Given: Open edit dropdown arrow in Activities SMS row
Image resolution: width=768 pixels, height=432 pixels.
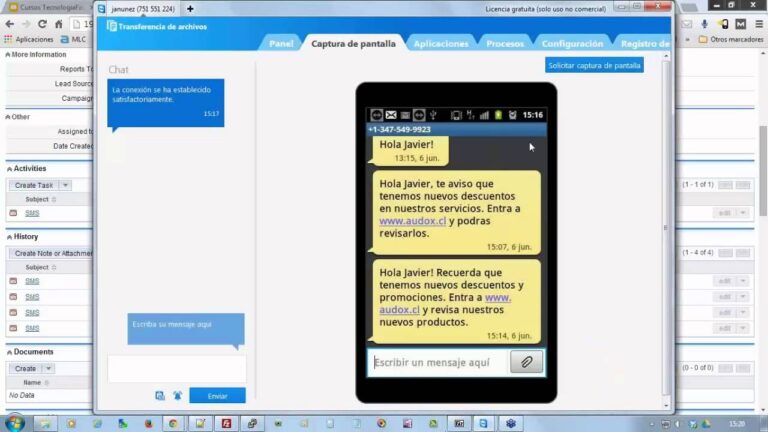Looking at the screenshot, I should click(x=743, y=213).
